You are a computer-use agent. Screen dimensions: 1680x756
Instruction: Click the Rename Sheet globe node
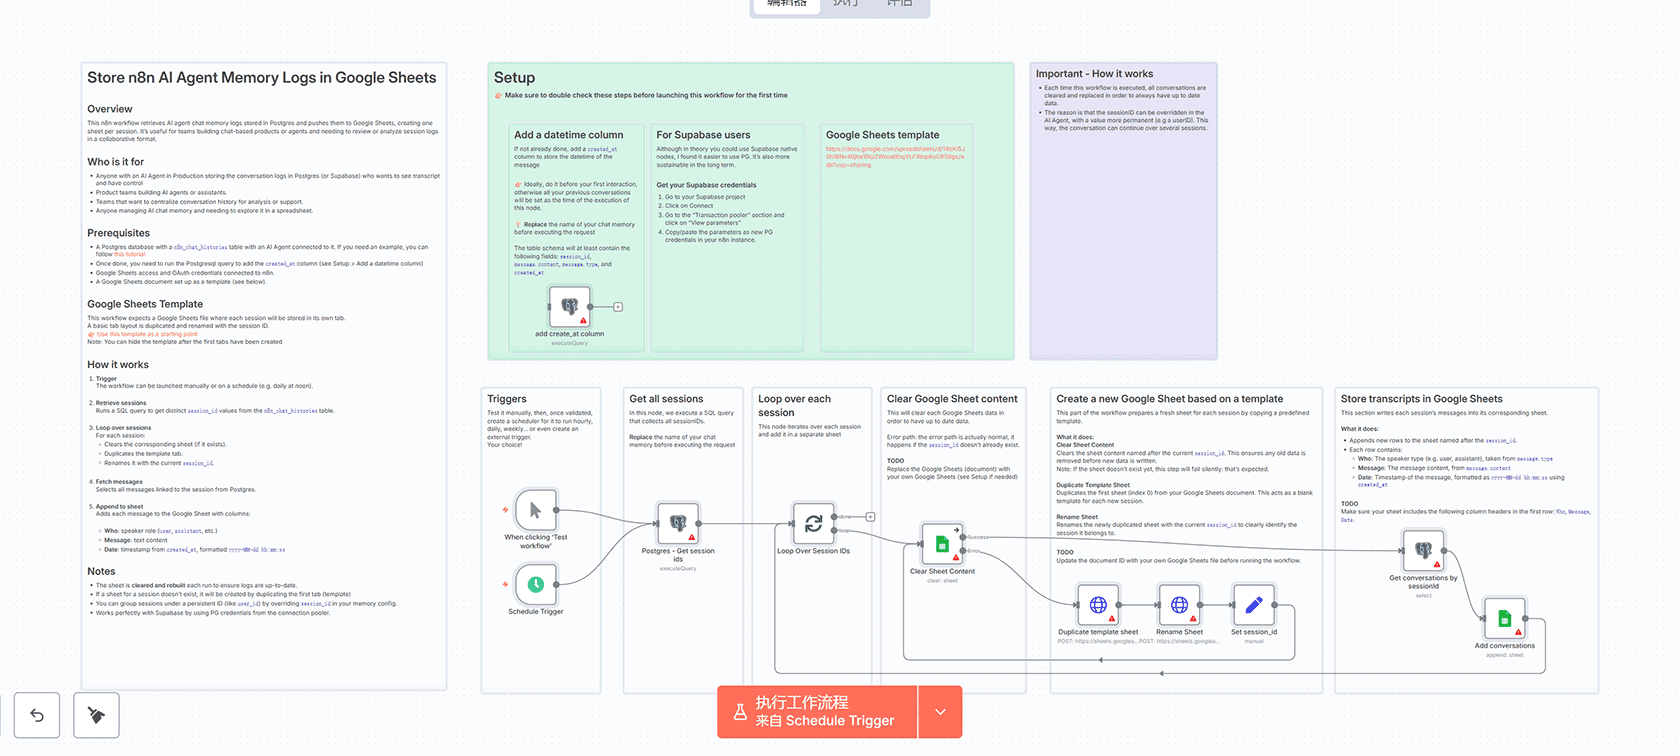[1179, 605]
